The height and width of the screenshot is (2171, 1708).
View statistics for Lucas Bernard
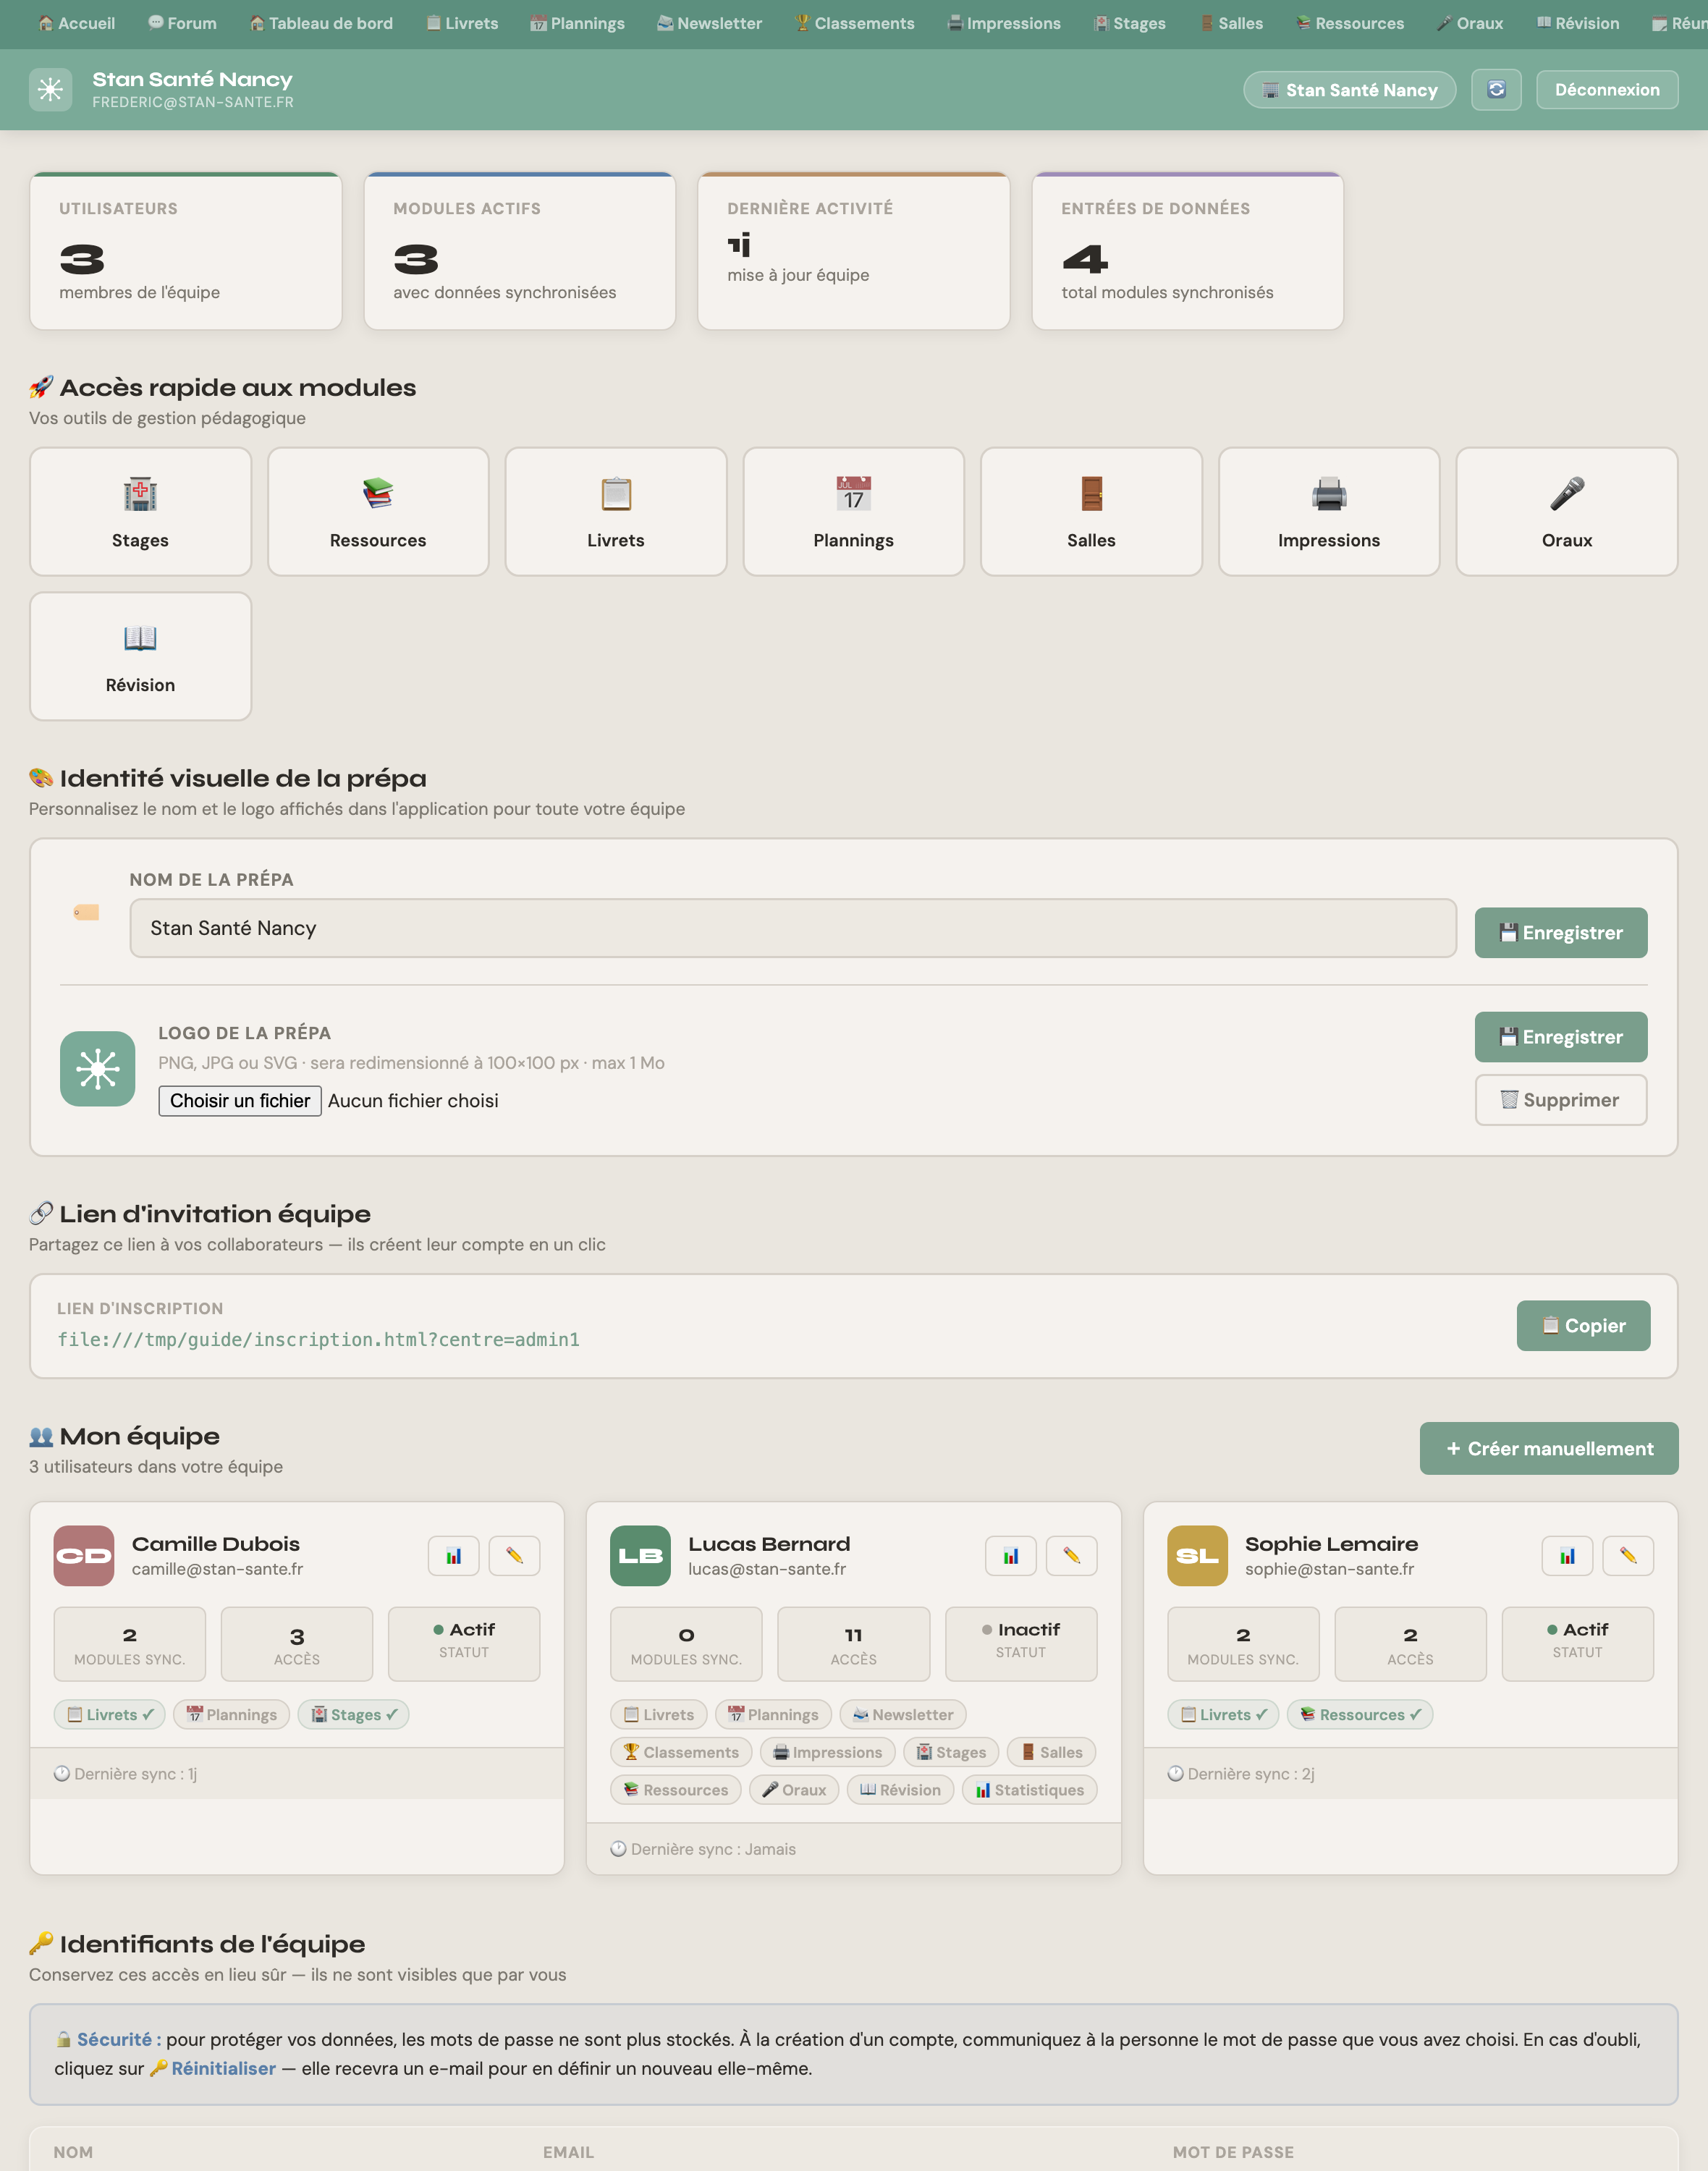coord(1011,1556)
